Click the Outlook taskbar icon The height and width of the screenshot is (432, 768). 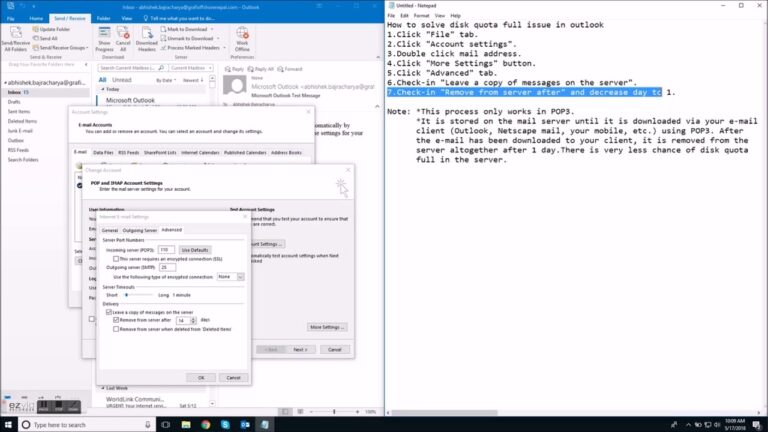[x=245, y=425]
